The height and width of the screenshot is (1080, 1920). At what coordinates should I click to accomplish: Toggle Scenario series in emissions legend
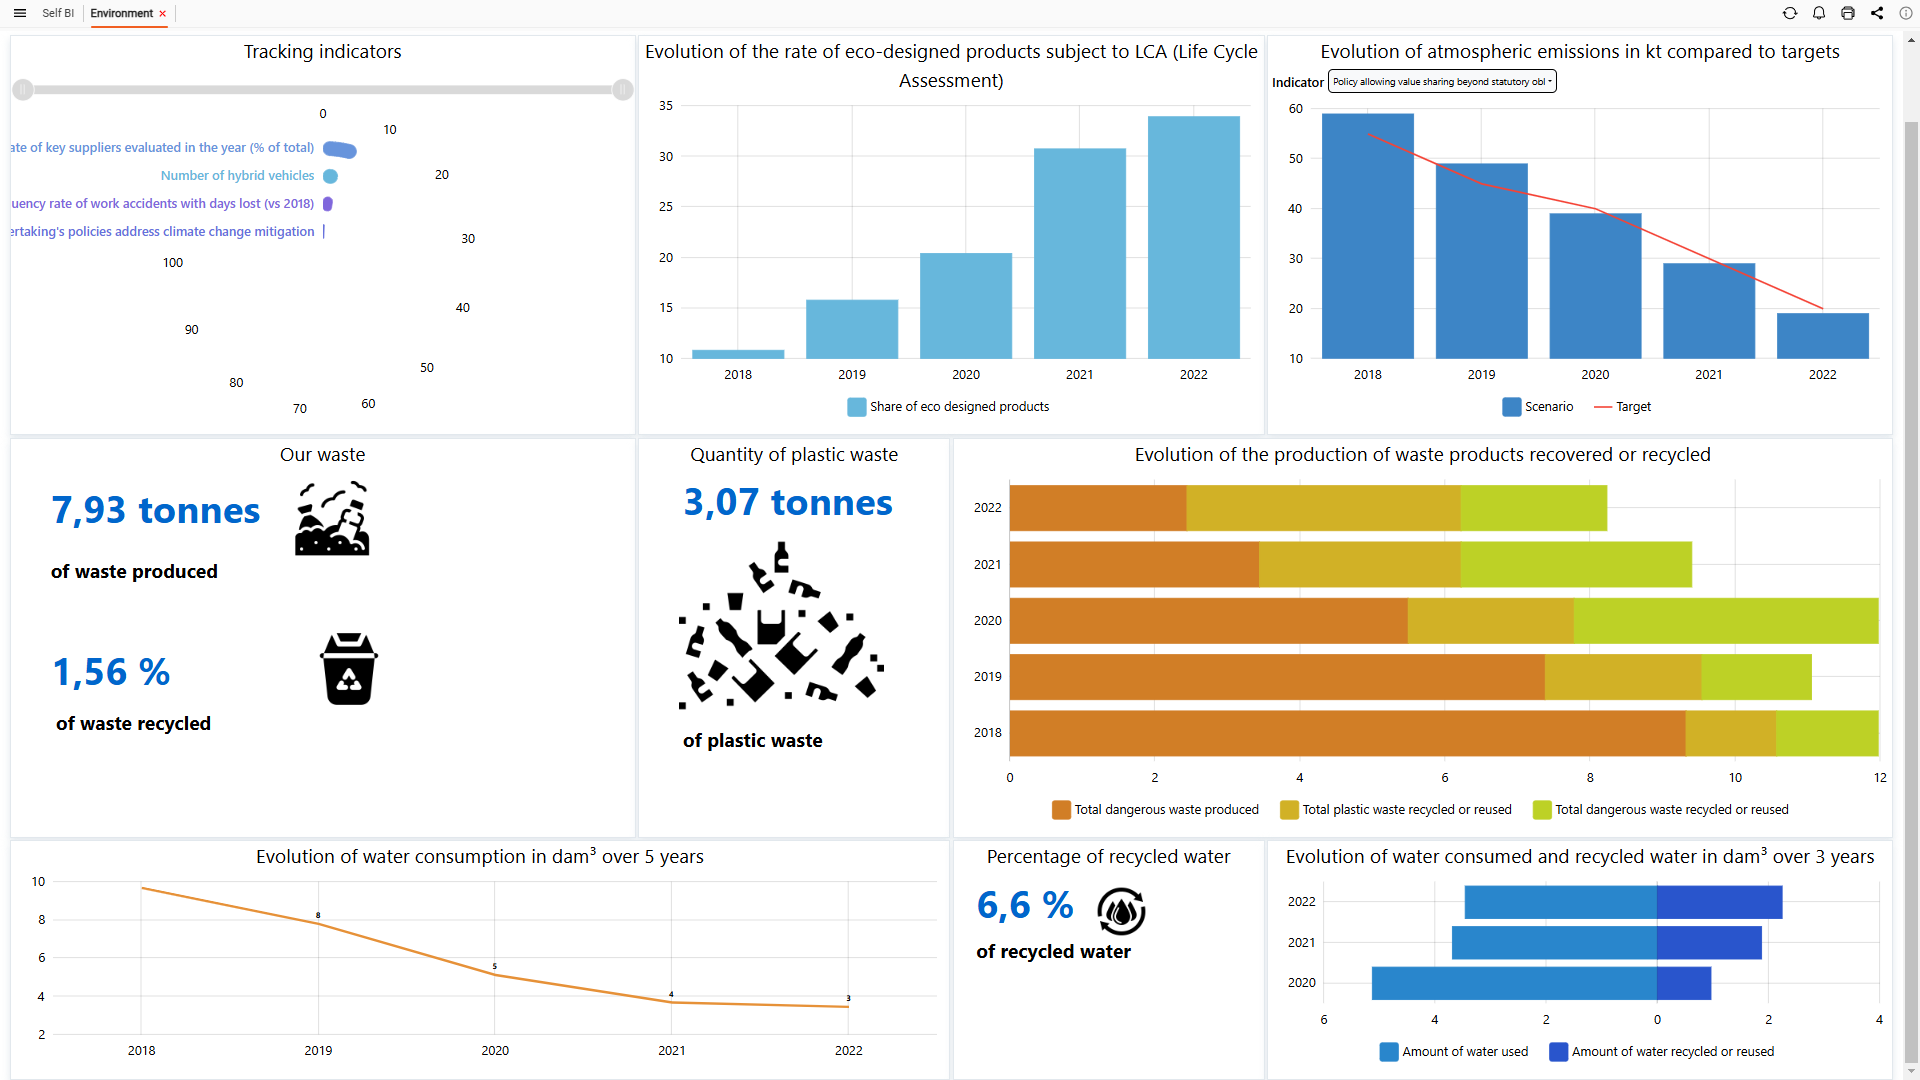coord(1537,407)
